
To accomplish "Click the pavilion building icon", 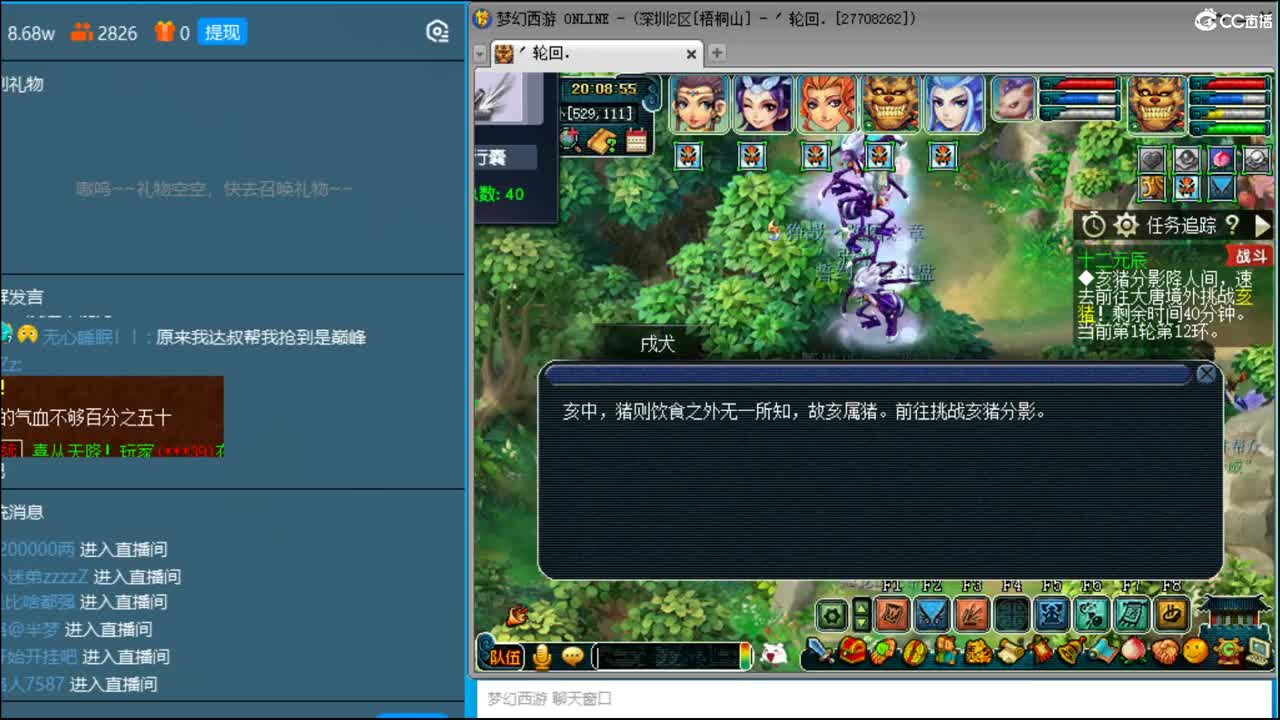I will [1233, 612].
